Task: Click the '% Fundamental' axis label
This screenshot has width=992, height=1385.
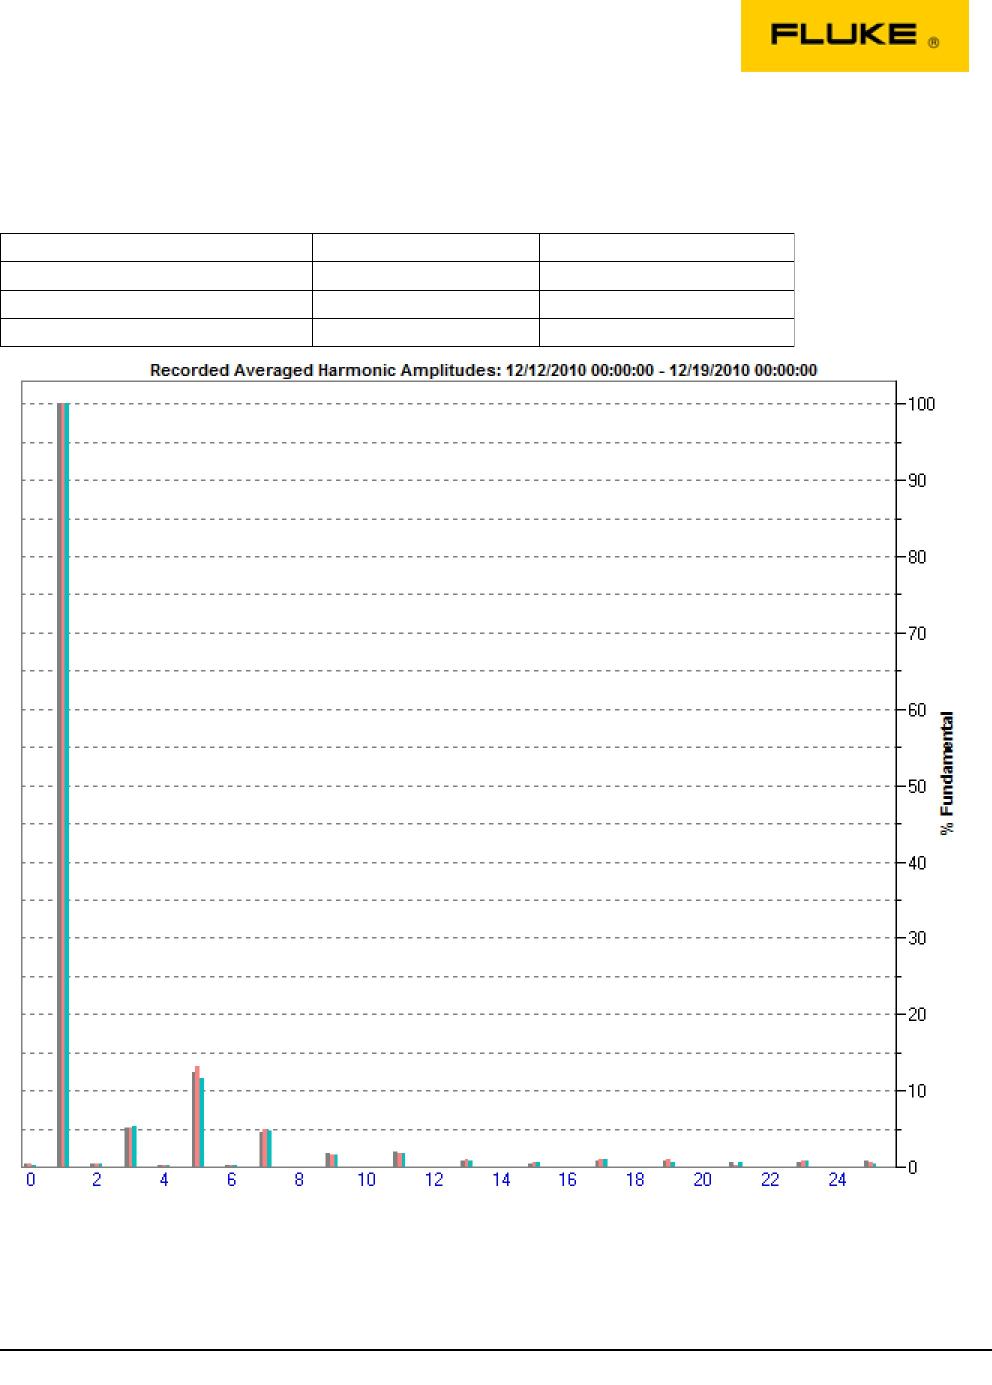Action: click(947, 773)
